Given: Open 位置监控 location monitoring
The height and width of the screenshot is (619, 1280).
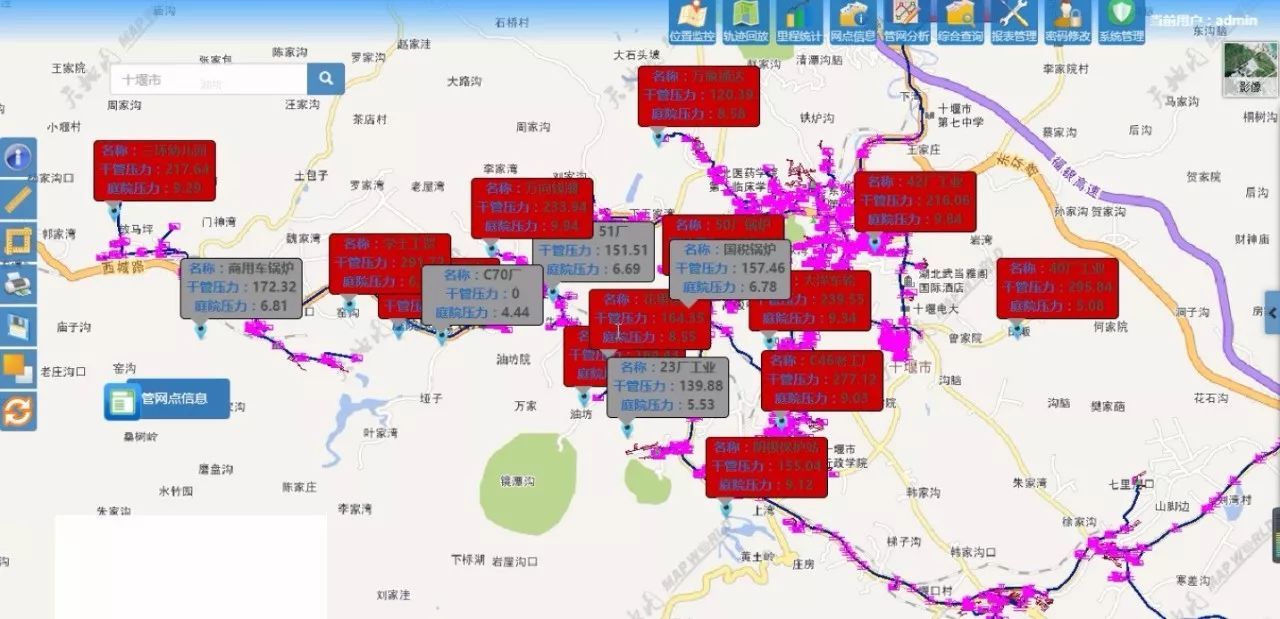Looking at the screenshot, I should click(692, 22).
